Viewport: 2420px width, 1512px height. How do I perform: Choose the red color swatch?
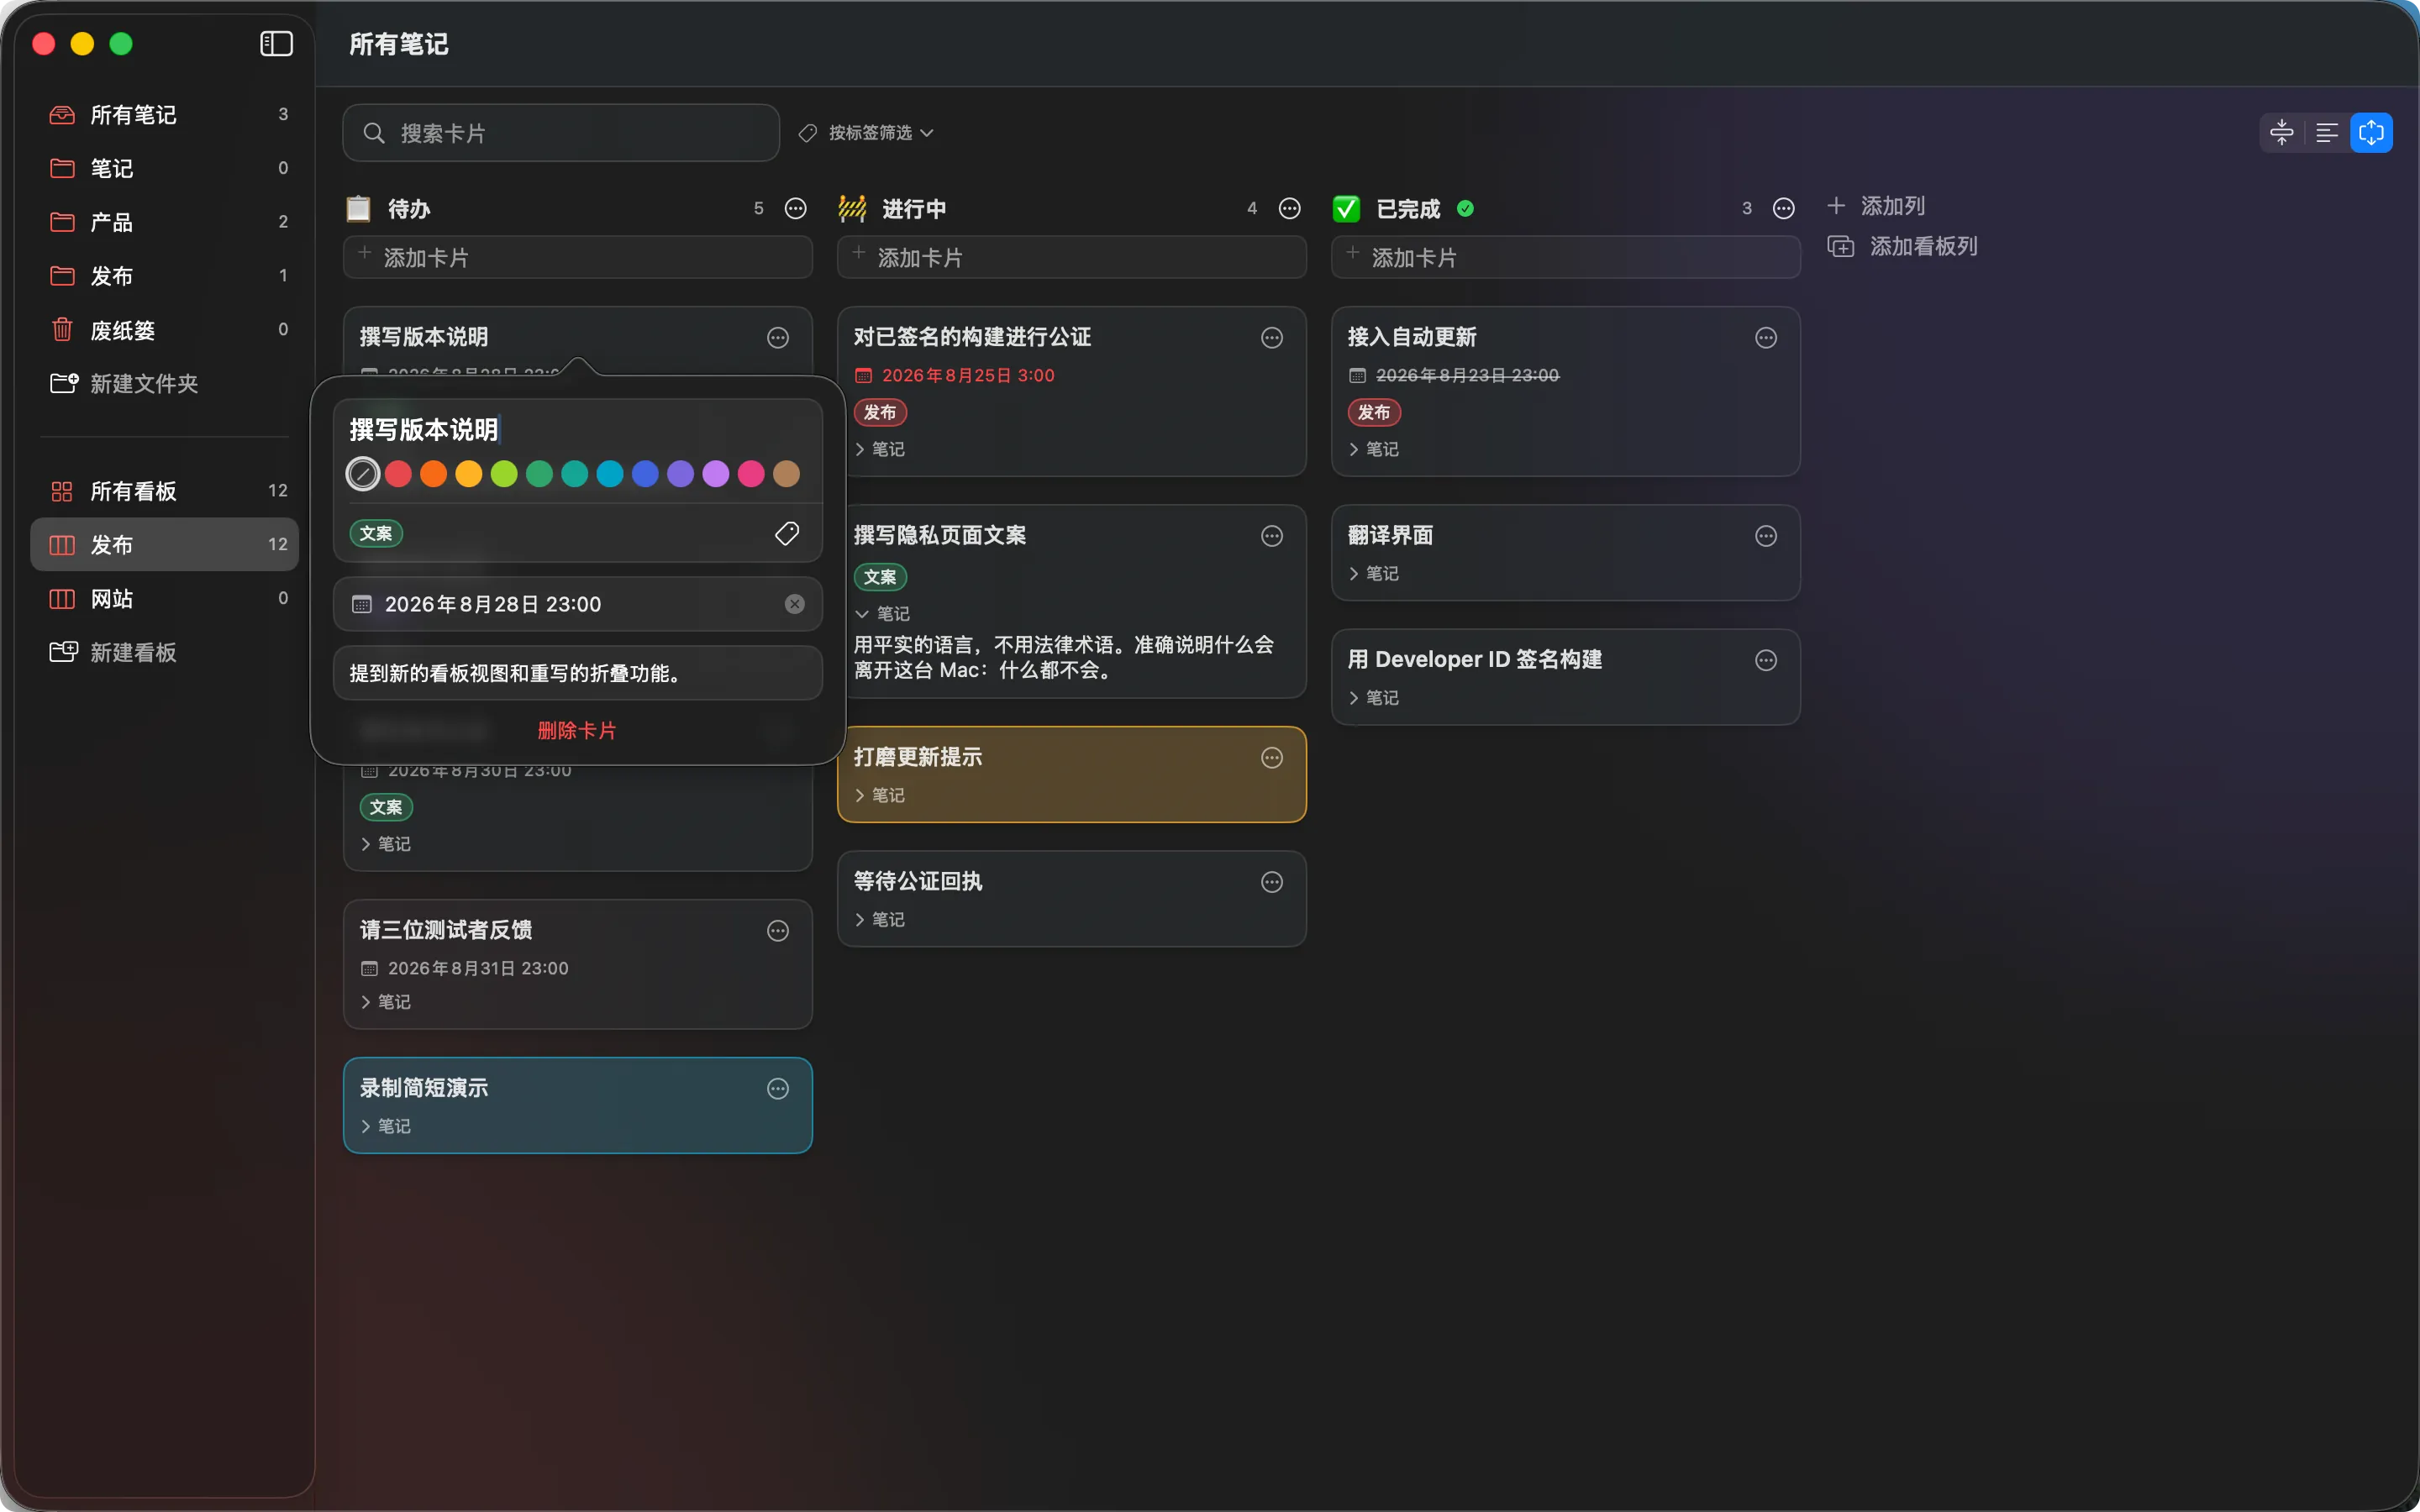(398, 474)
